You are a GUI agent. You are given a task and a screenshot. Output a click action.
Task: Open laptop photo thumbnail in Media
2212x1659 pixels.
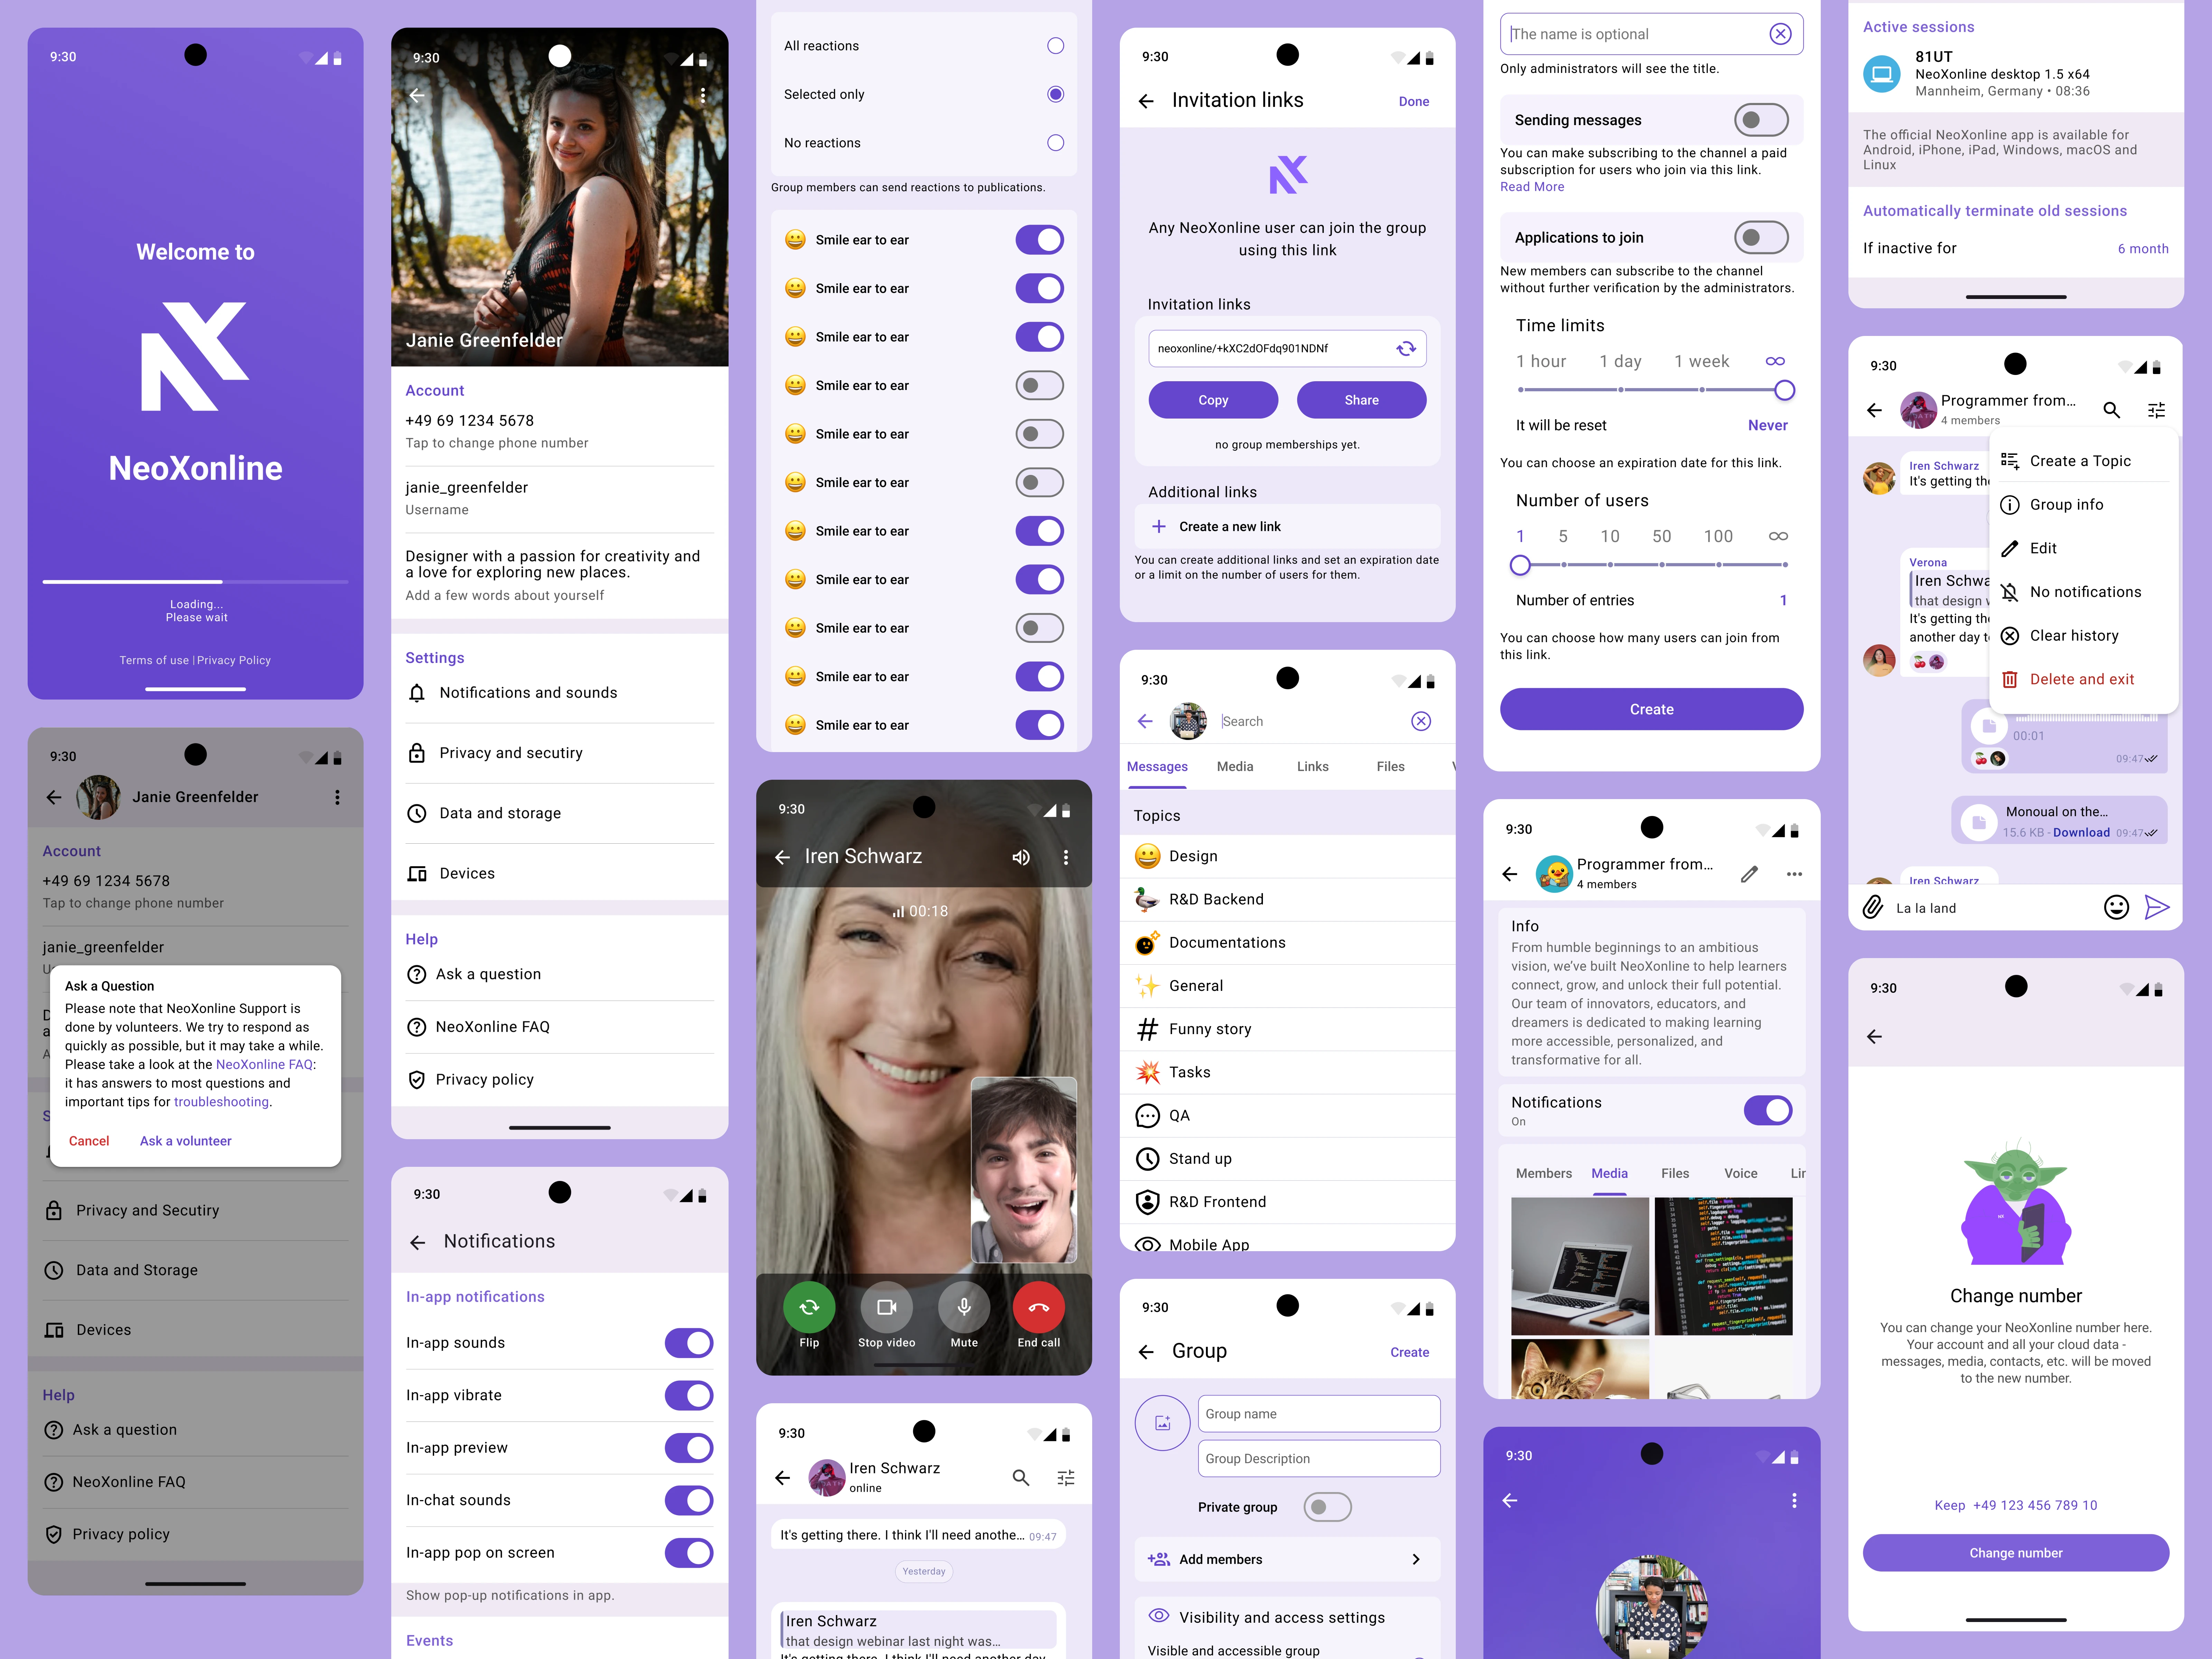pos(1579,1266)
